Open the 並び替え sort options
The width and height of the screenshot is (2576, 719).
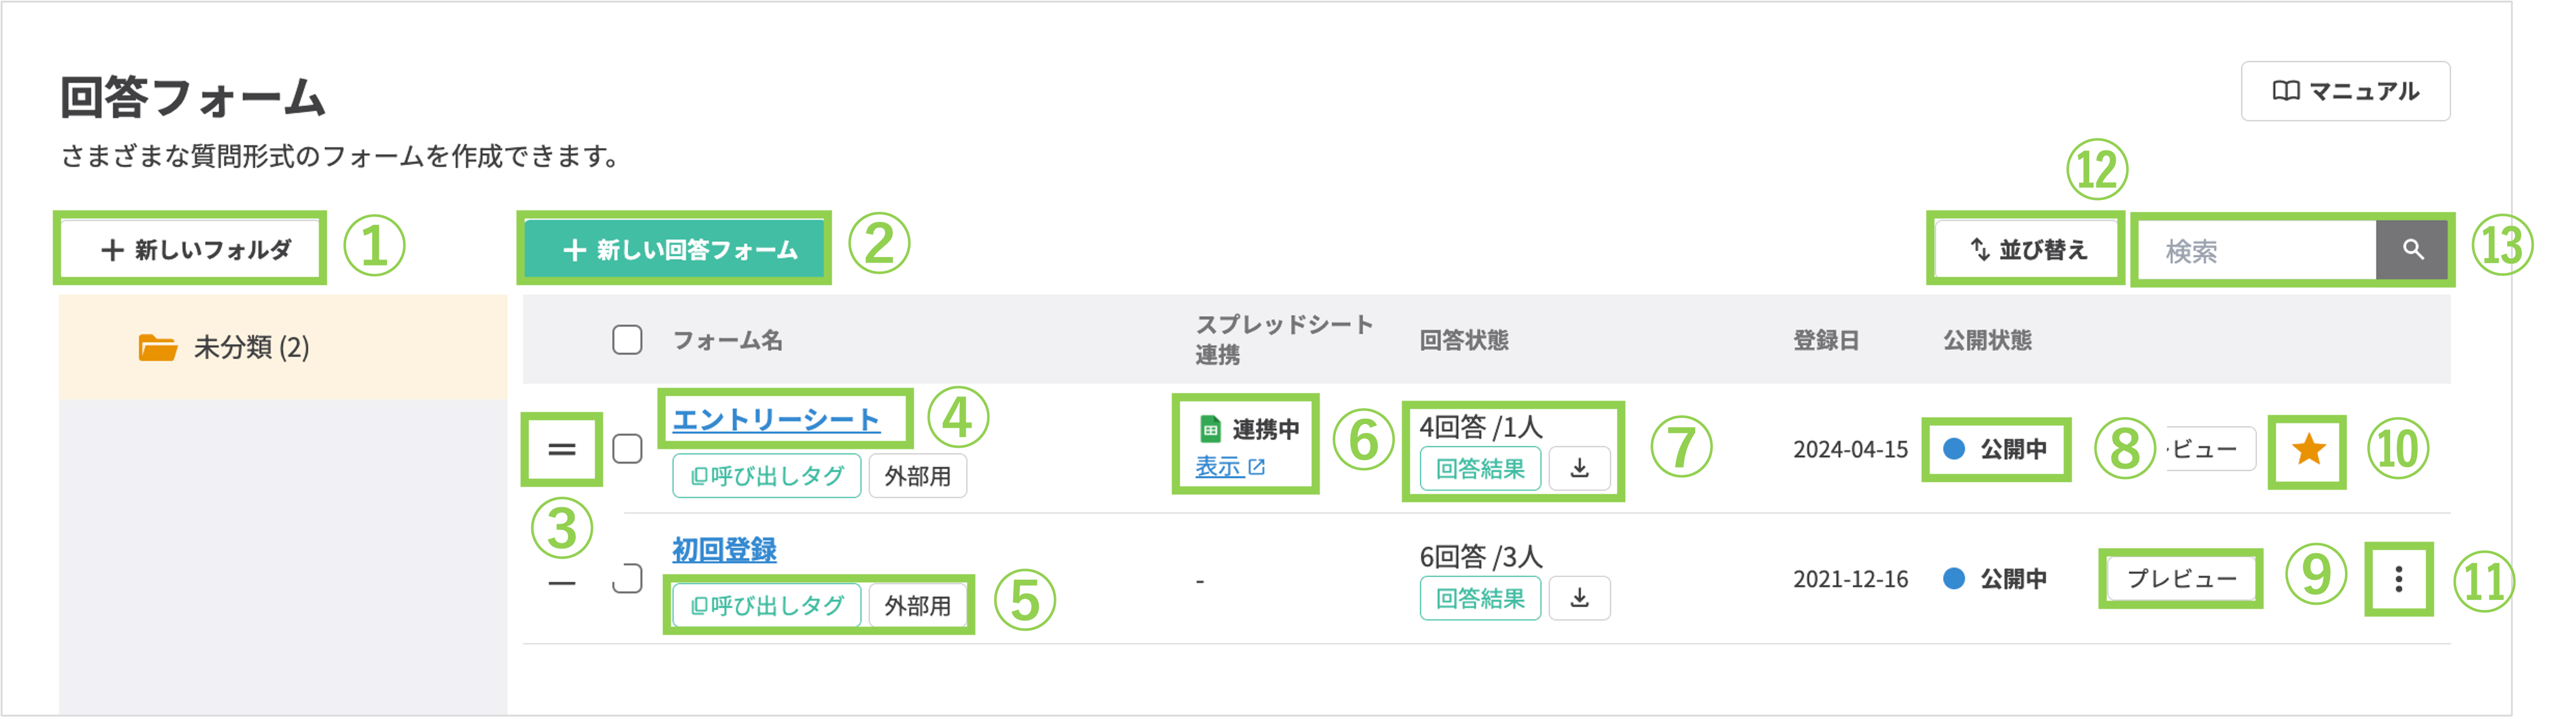tap(2027, 250)
